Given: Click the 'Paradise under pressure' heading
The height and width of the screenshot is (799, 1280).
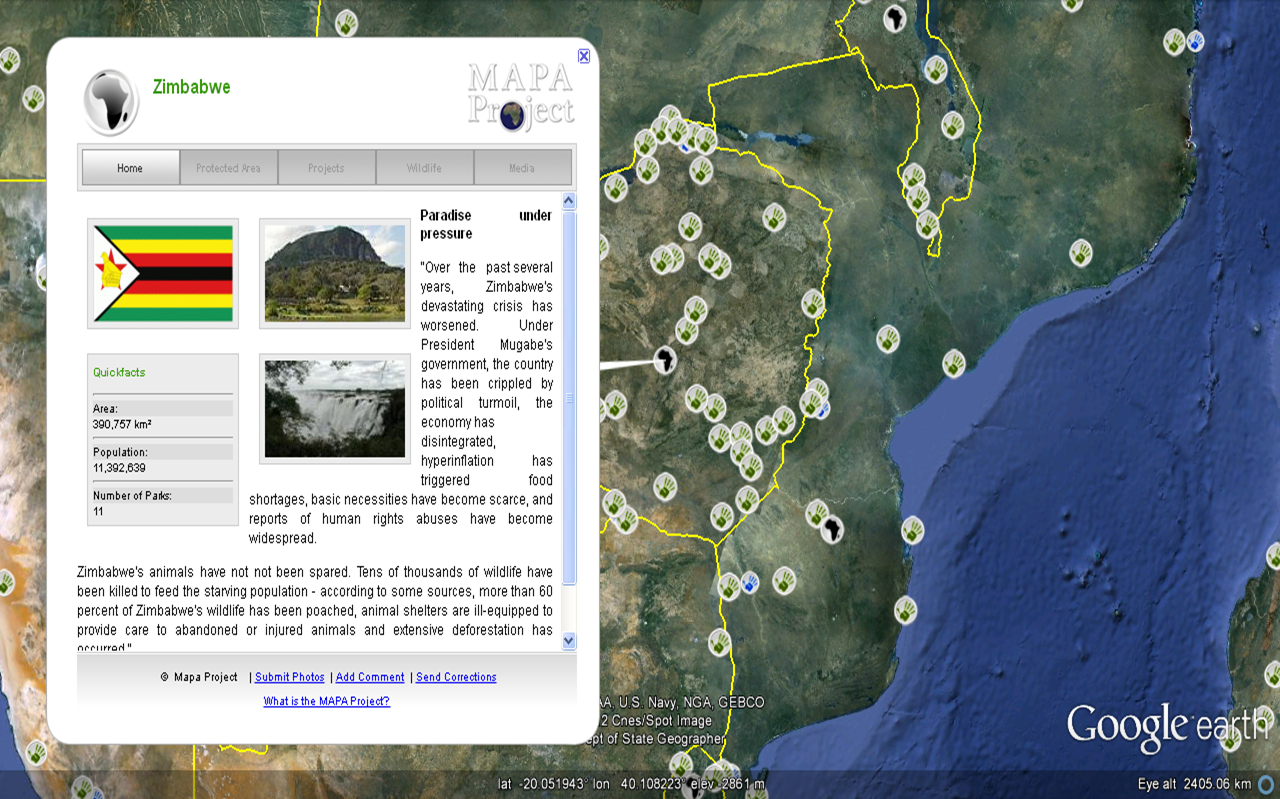Looking at the screenshot, I should coord(486,224).
